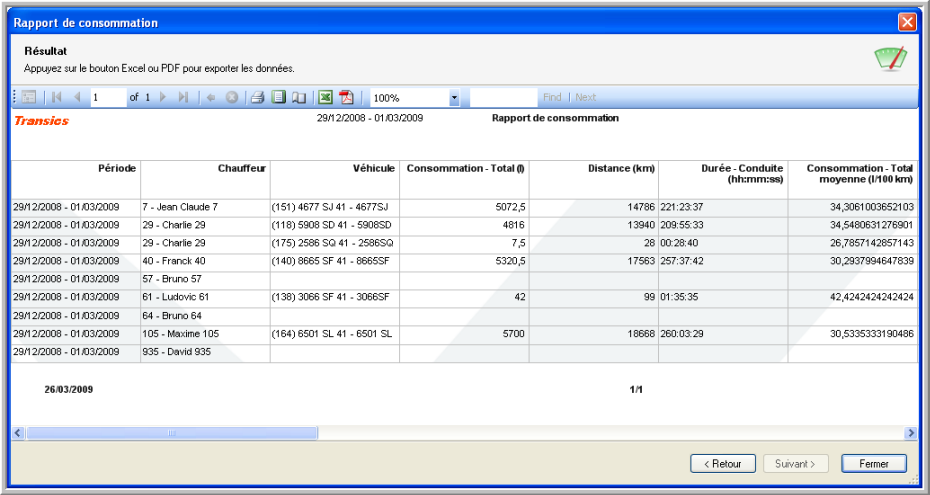Click the Fermer button
Viewport: 930px width, 495px height.
(x=873, y=464)
